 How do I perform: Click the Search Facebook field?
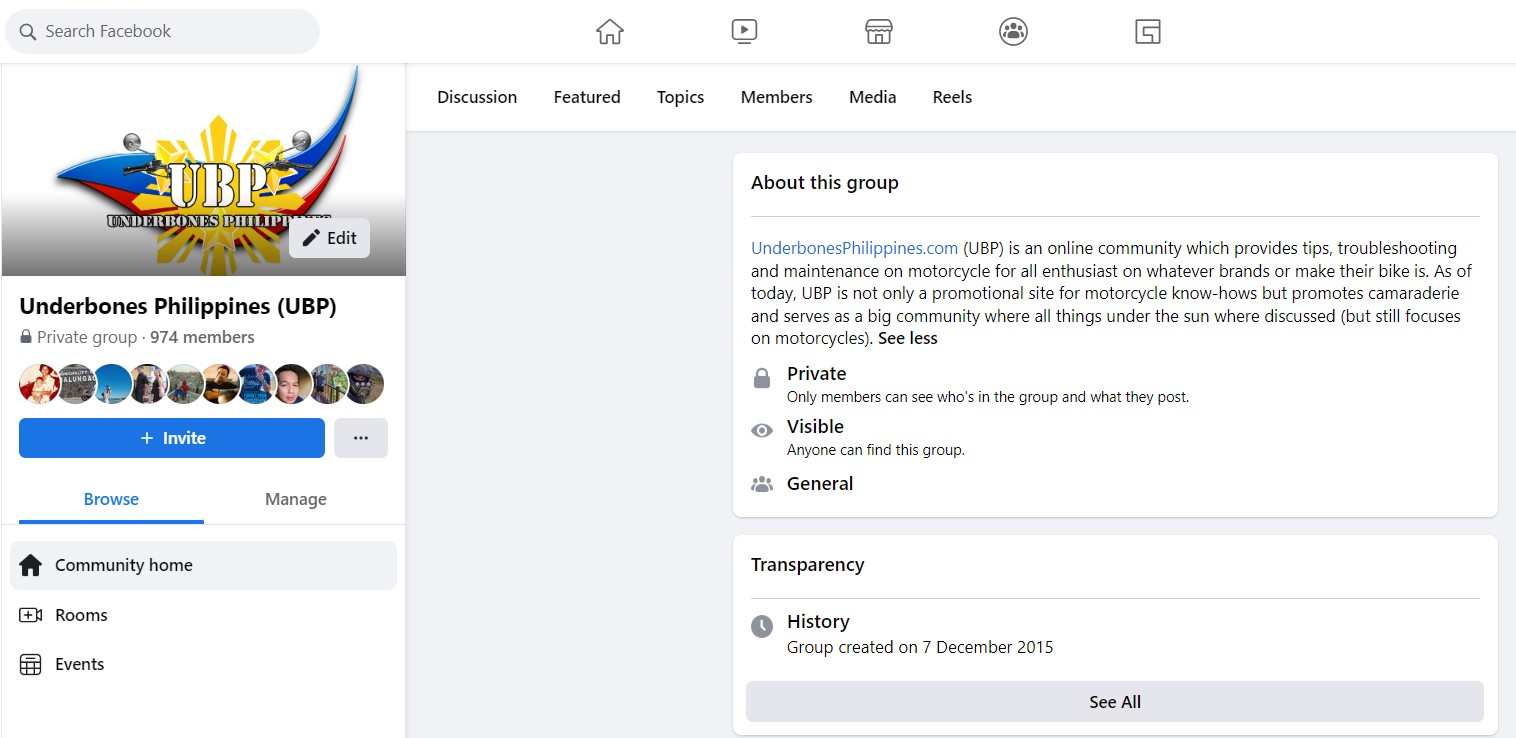pos(163,31)
